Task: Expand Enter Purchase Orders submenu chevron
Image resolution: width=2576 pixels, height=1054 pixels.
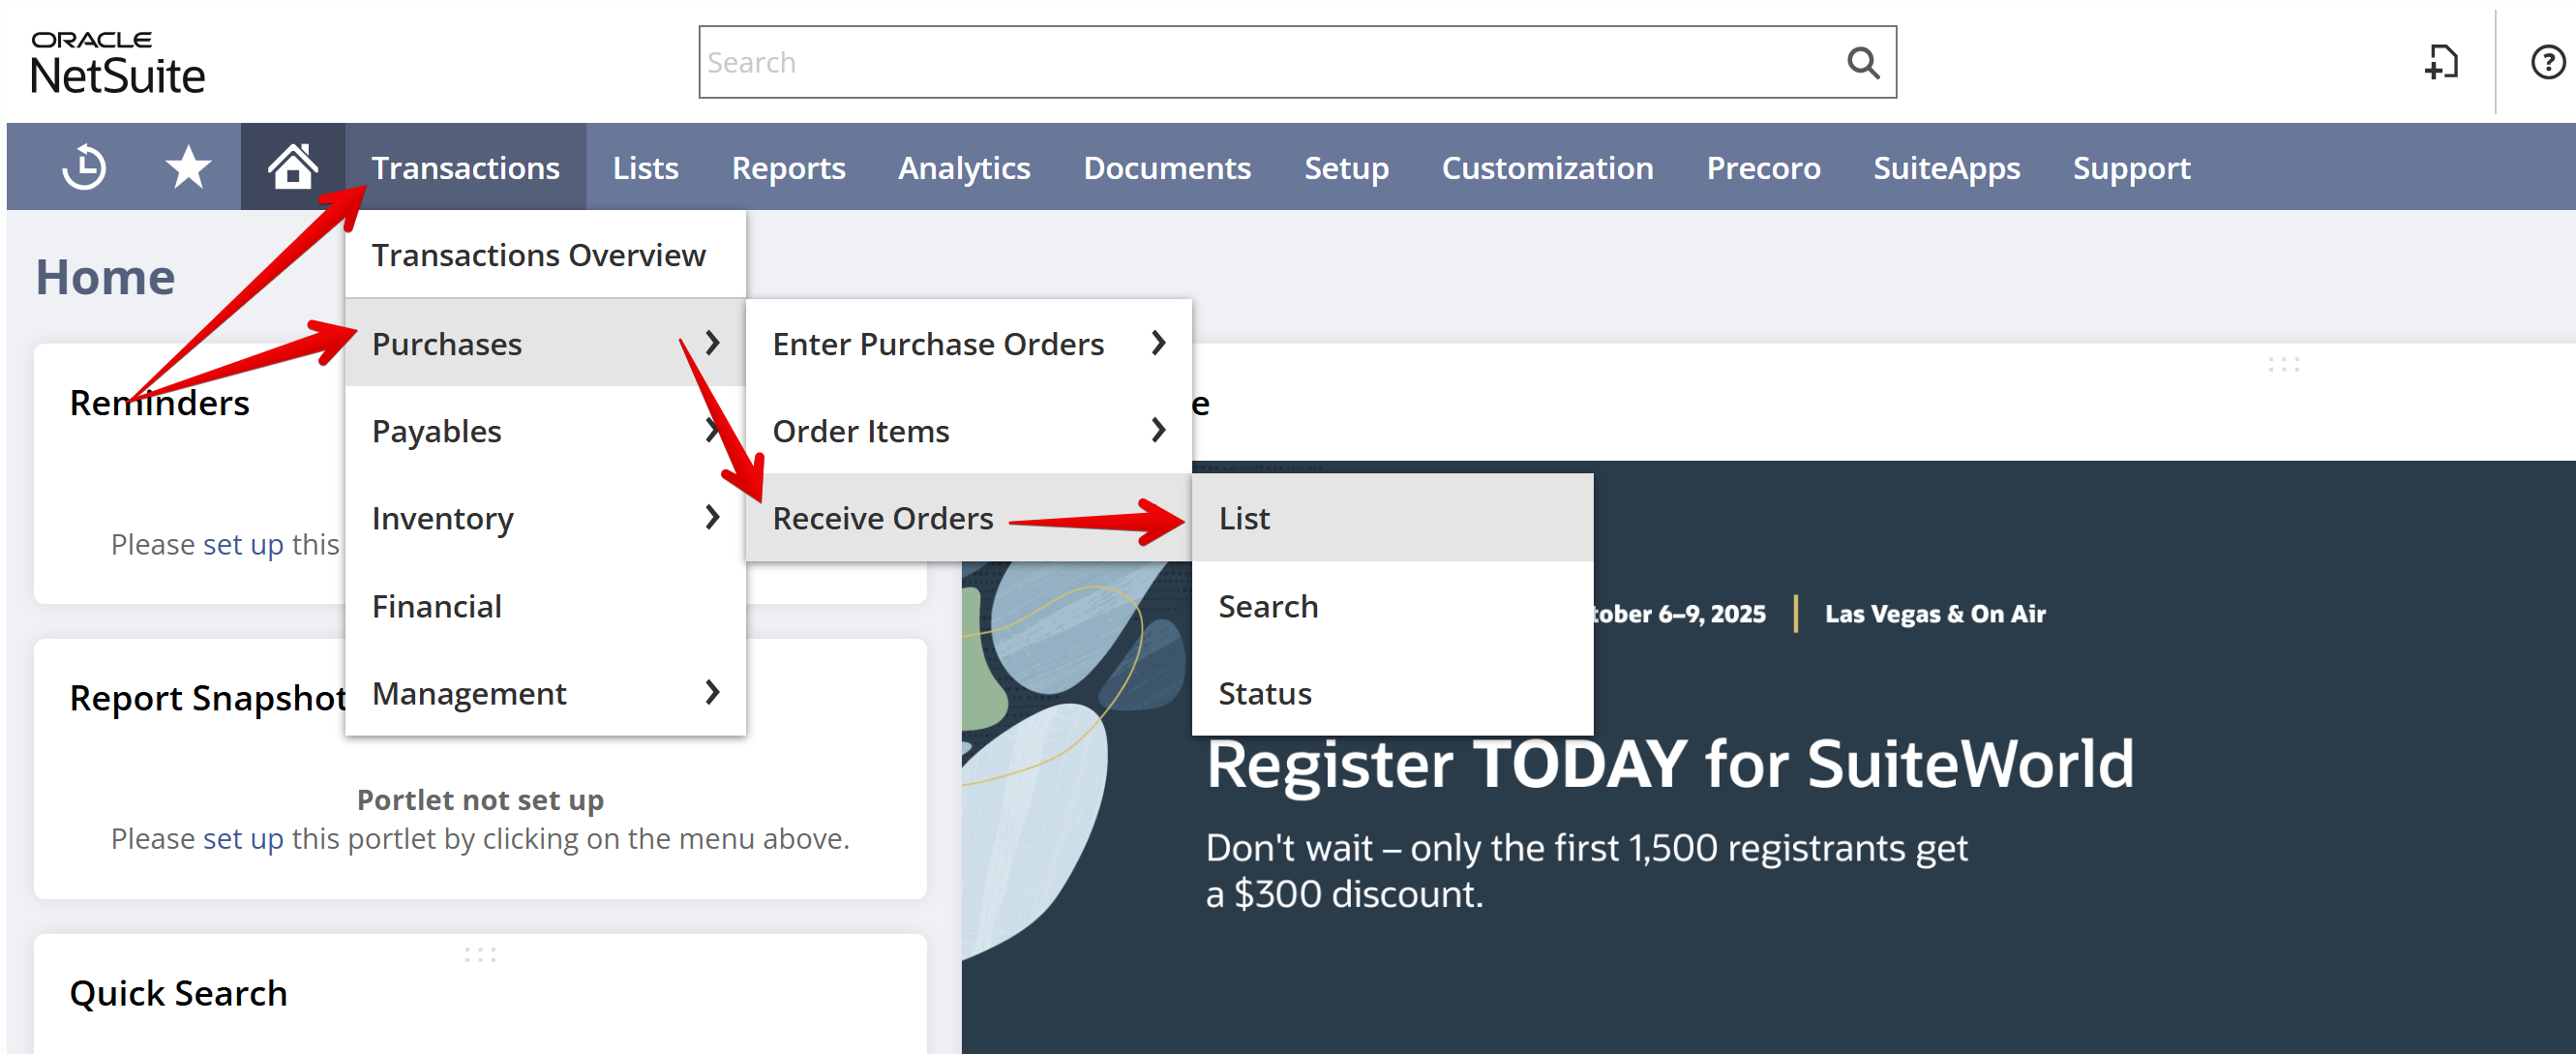Action: tap(1158, 343)
